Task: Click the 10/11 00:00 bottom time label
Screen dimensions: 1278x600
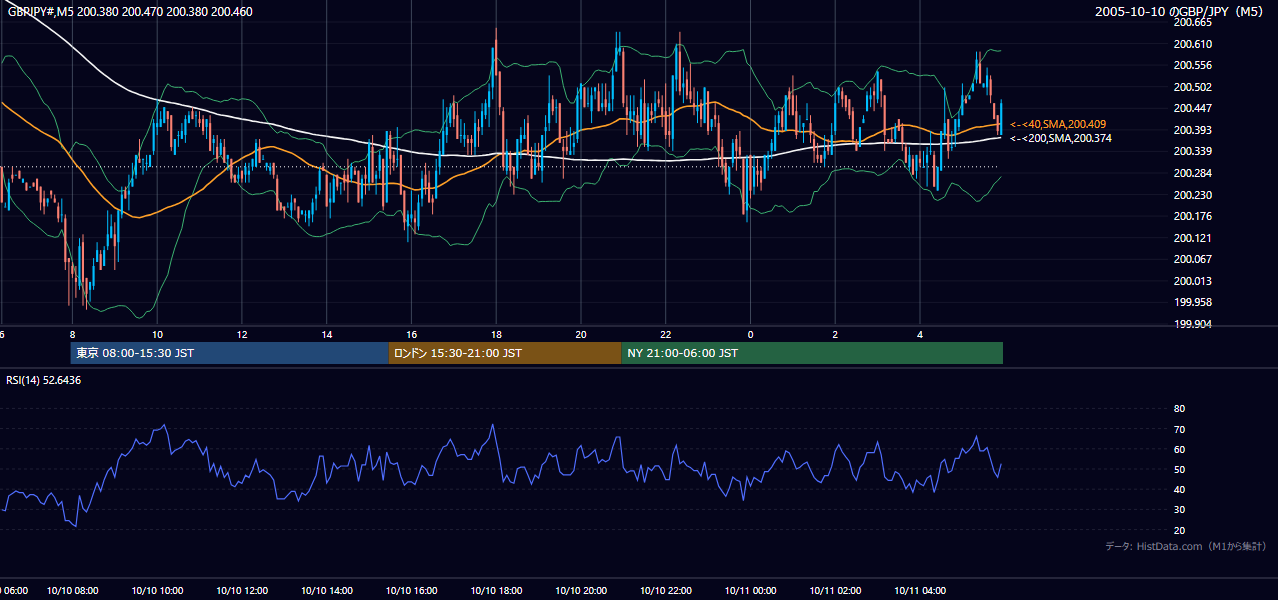Action: 751,591
